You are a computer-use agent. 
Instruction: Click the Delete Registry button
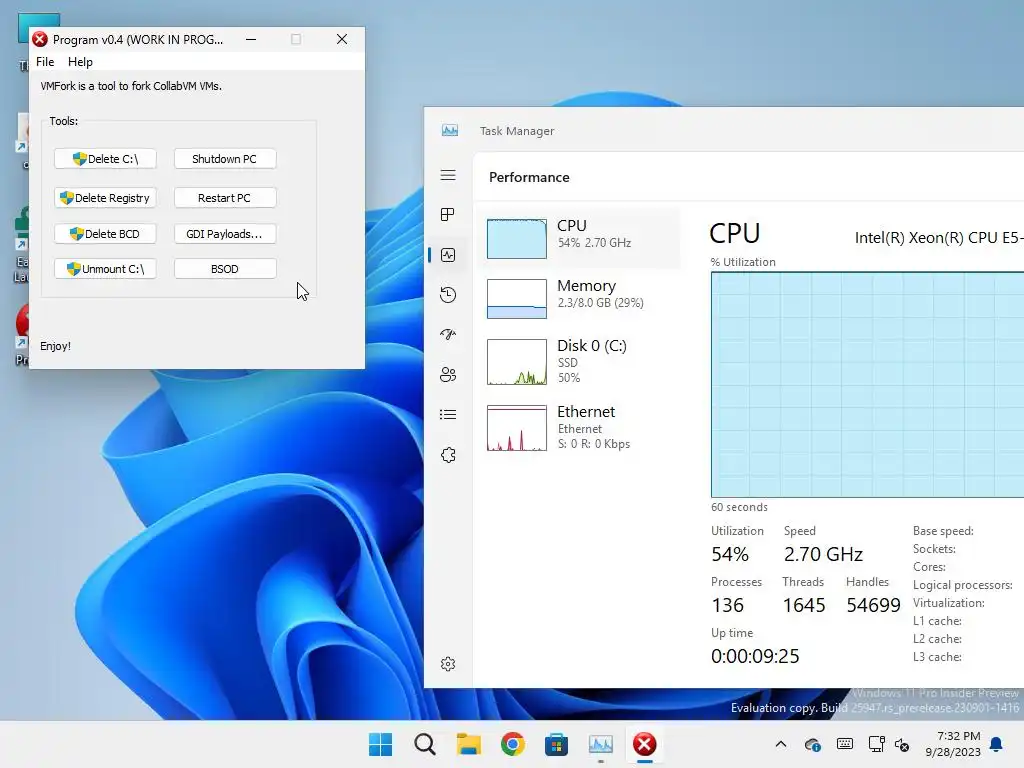click(105, 198)
